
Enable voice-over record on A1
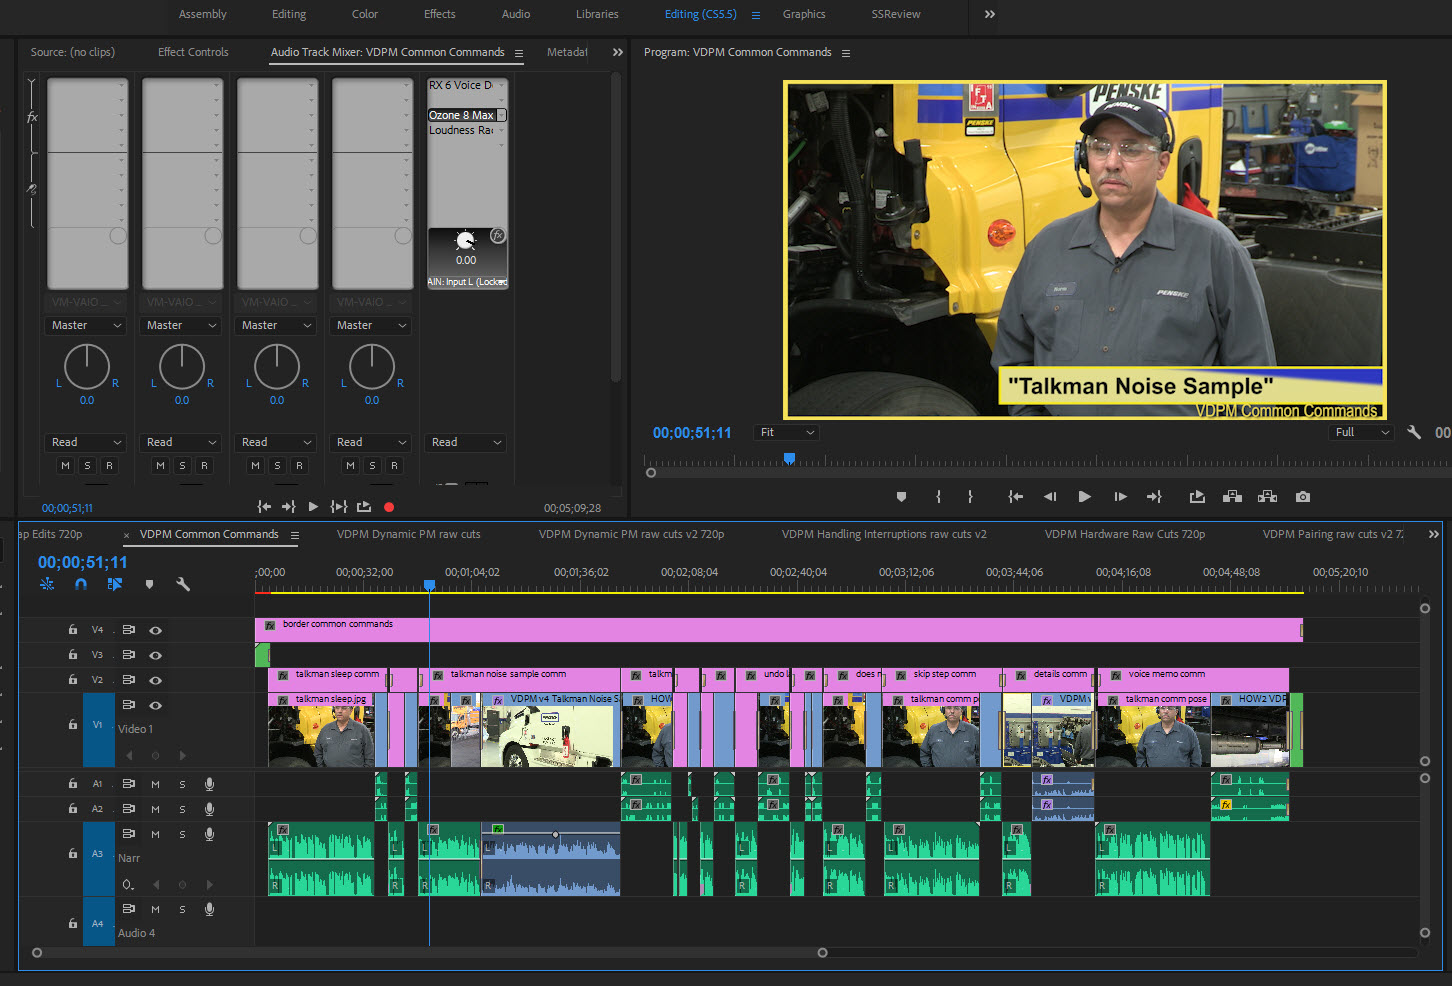click(x=209, y=784)
